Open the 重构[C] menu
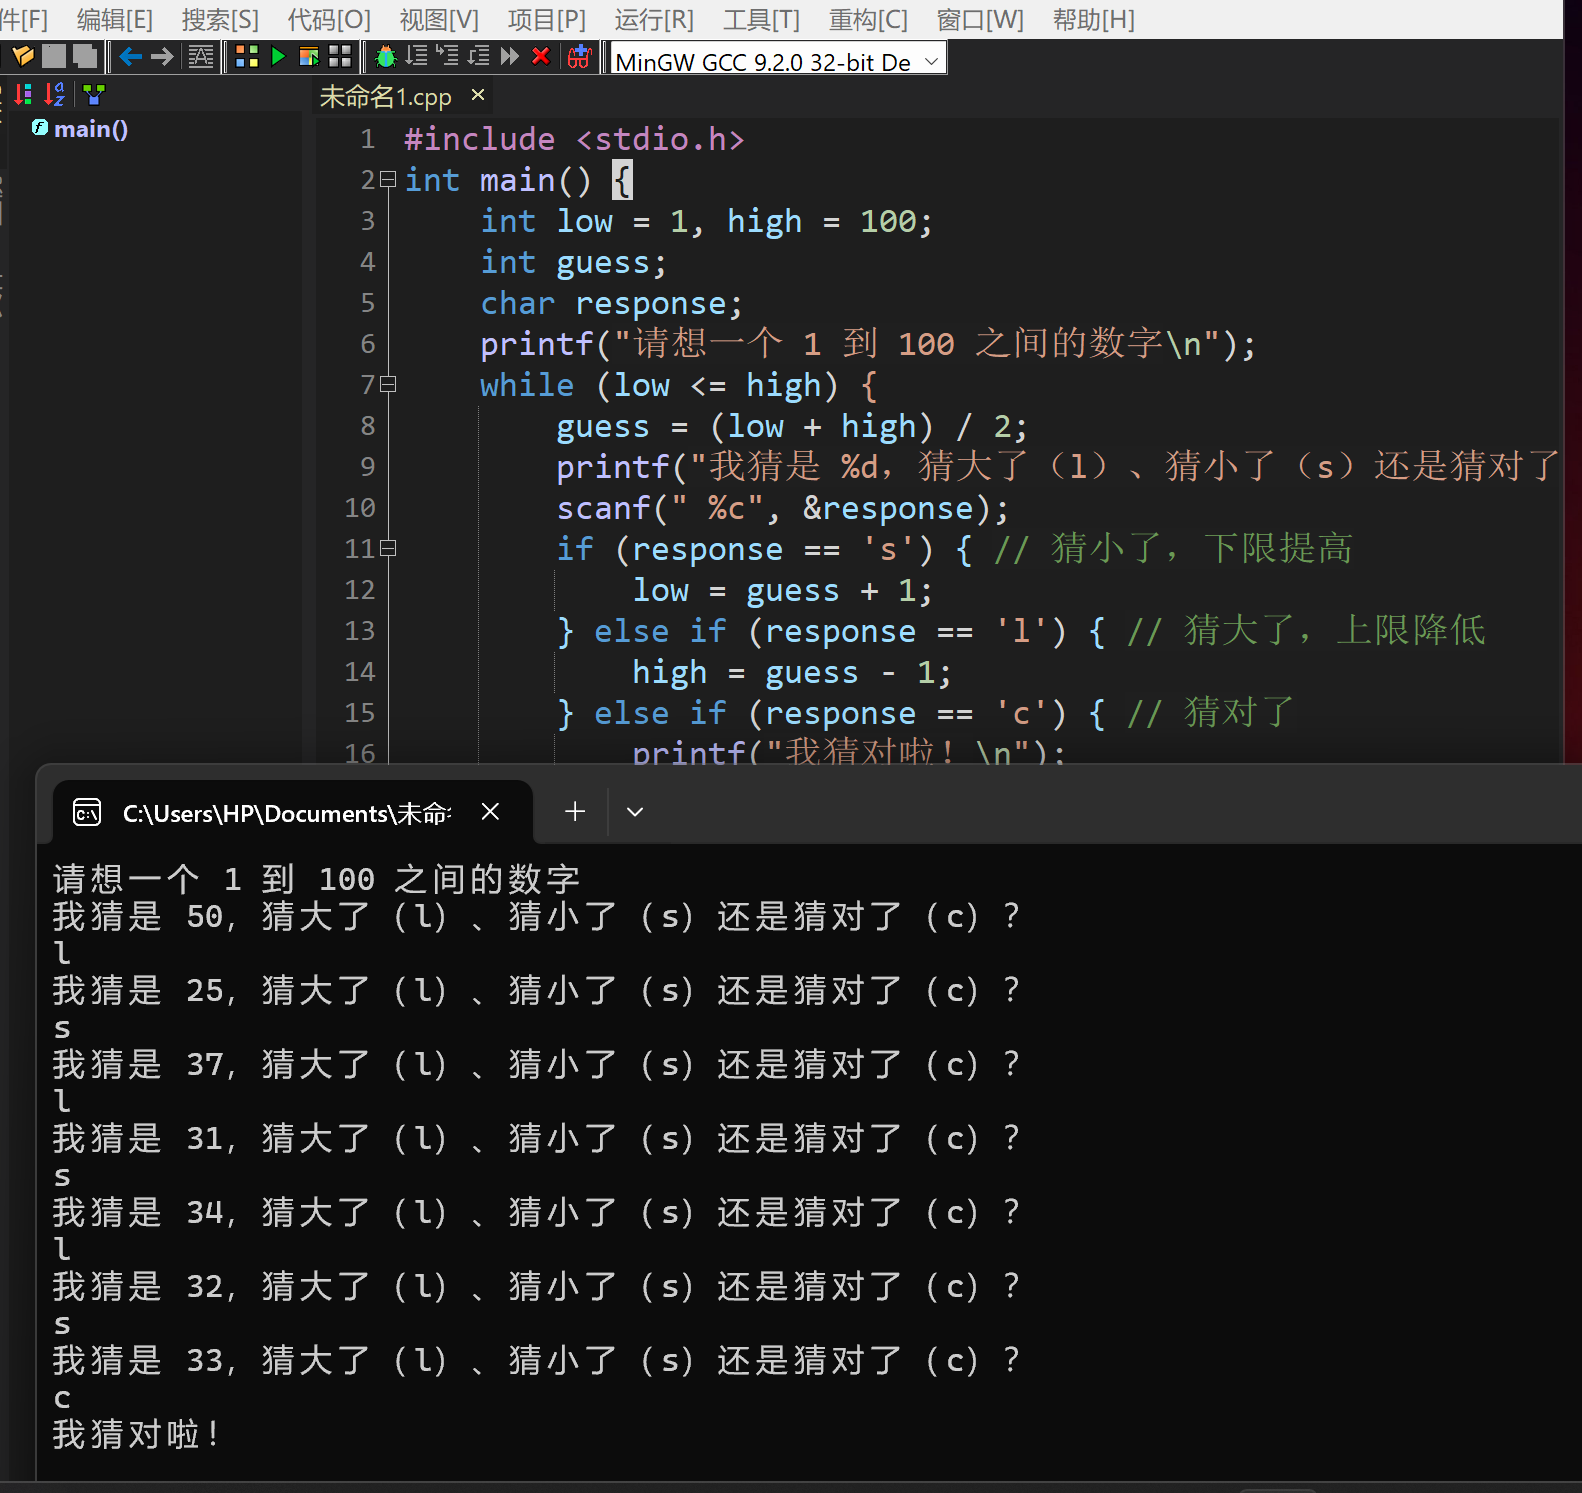The height and width of the screenshot is (1493, 1582). [x=868, y=19]
